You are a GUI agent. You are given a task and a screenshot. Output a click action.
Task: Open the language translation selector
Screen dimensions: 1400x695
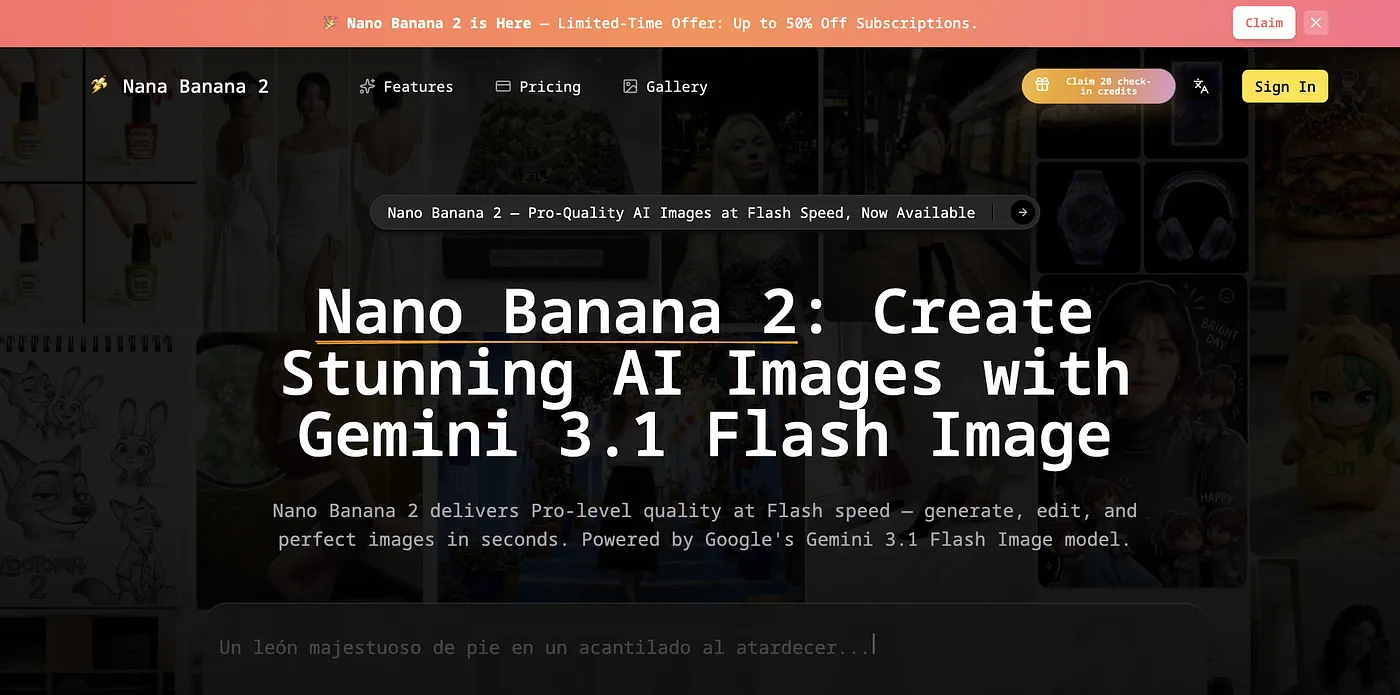1201,86
